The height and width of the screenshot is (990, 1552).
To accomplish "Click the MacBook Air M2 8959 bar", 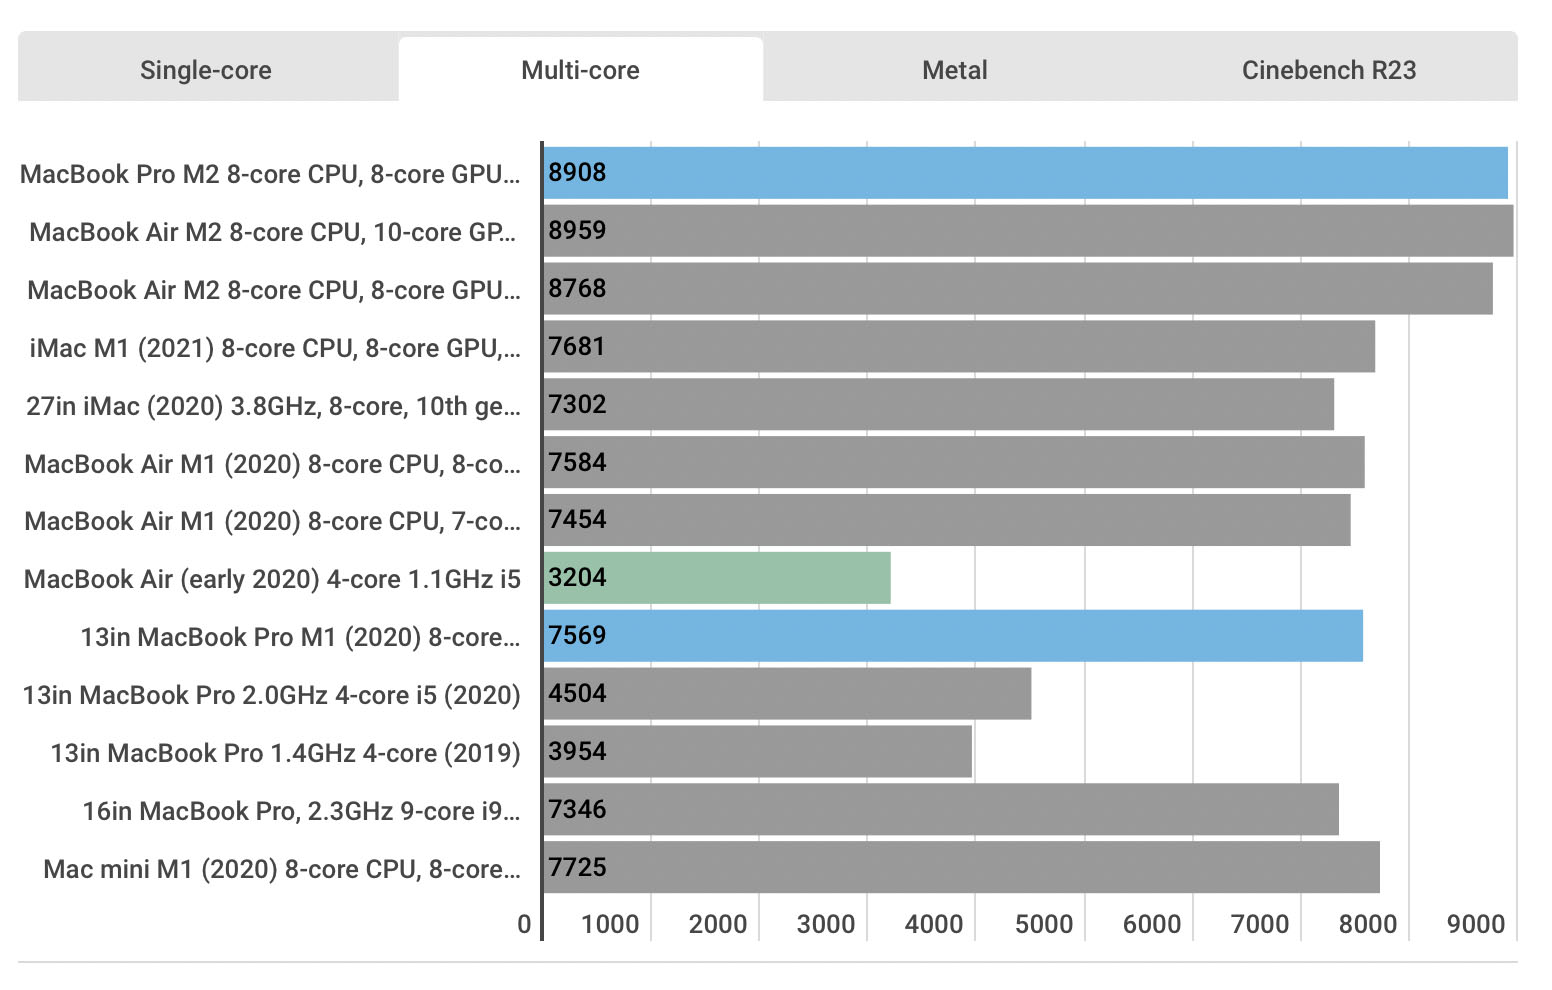I will click(x=1029, y=231).
